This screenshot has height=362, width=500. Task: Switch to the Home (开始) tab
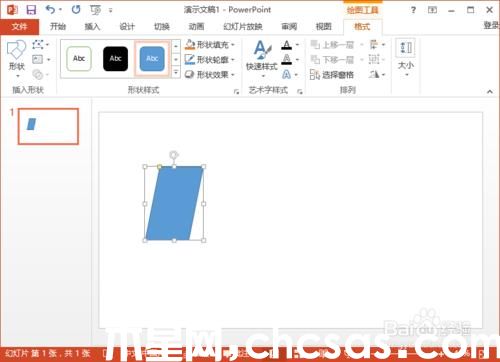tap(58, 26)
